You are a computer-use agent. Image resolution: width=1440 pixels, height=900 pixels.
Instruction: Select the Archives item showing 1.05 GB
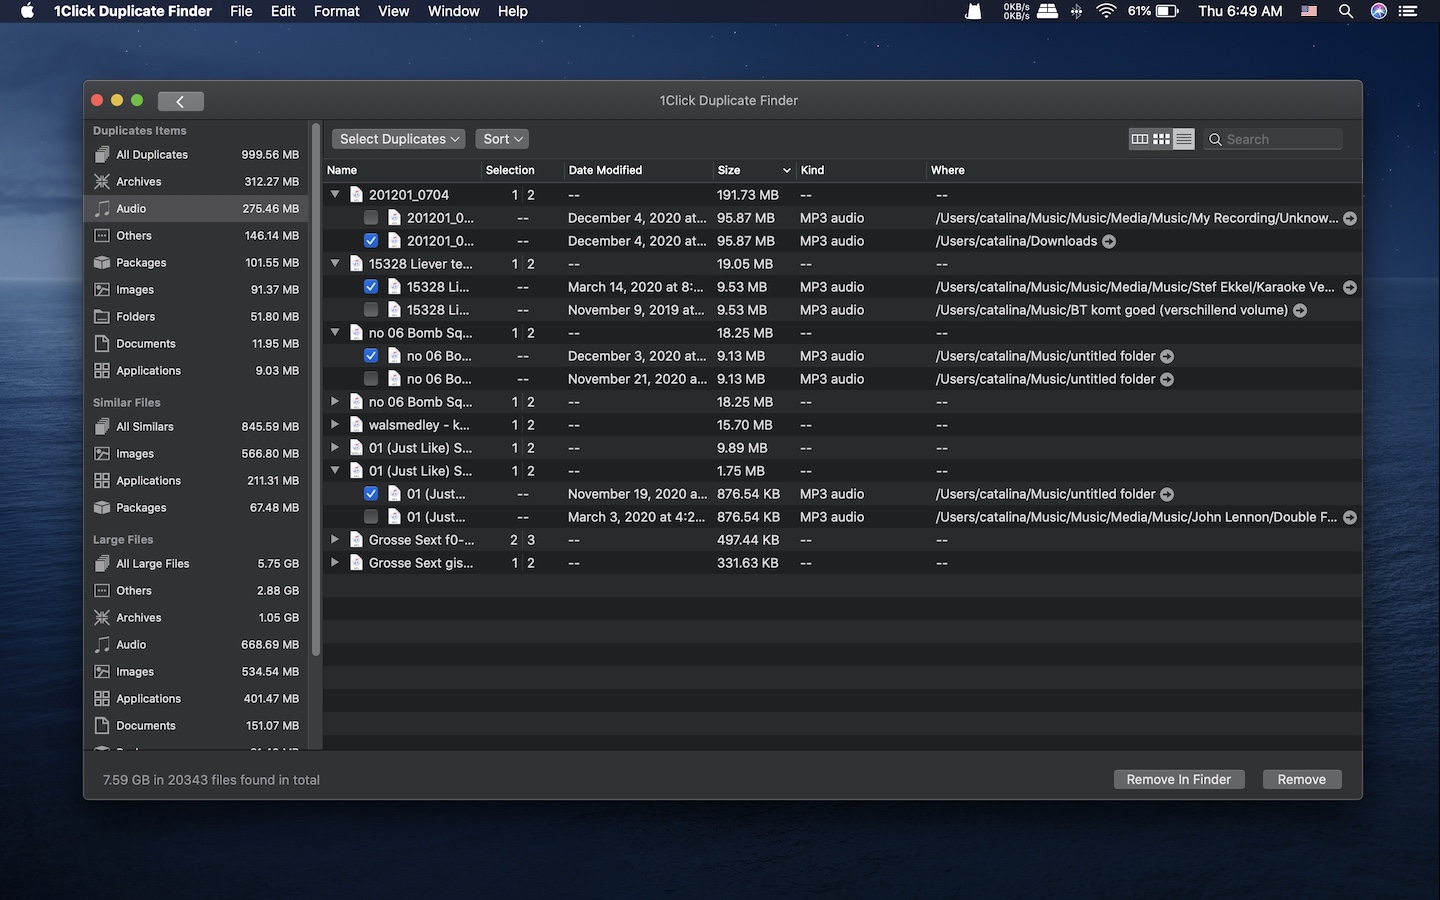[197, 618]
